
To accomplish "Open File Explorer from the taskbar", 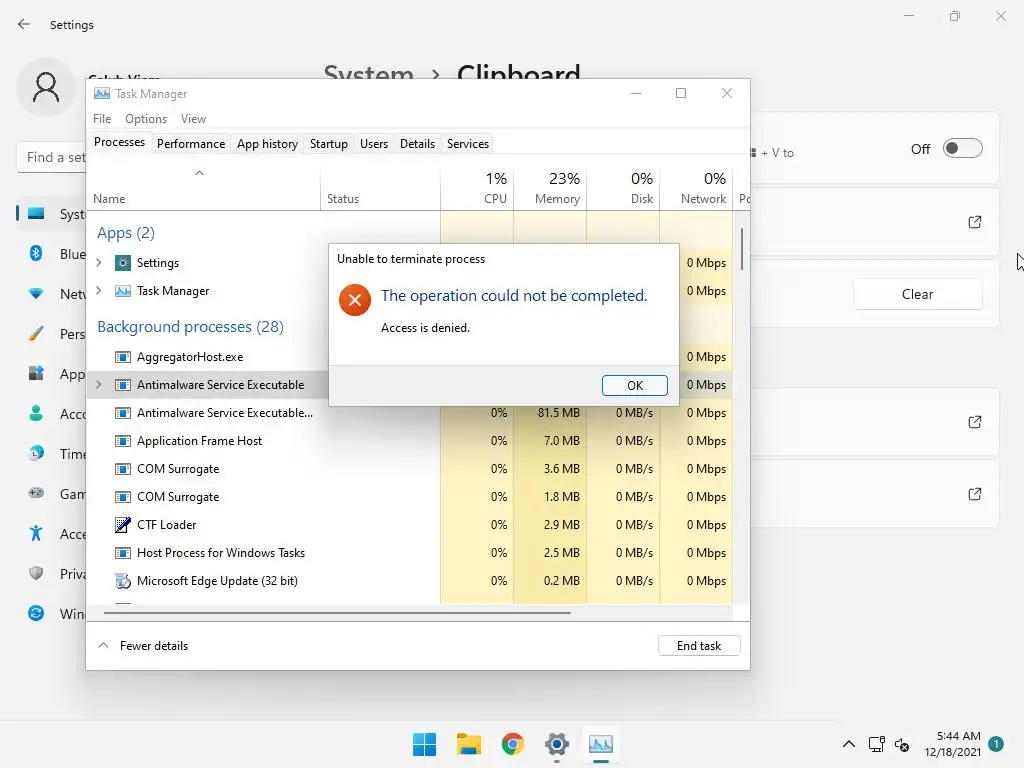I will 468,744.
